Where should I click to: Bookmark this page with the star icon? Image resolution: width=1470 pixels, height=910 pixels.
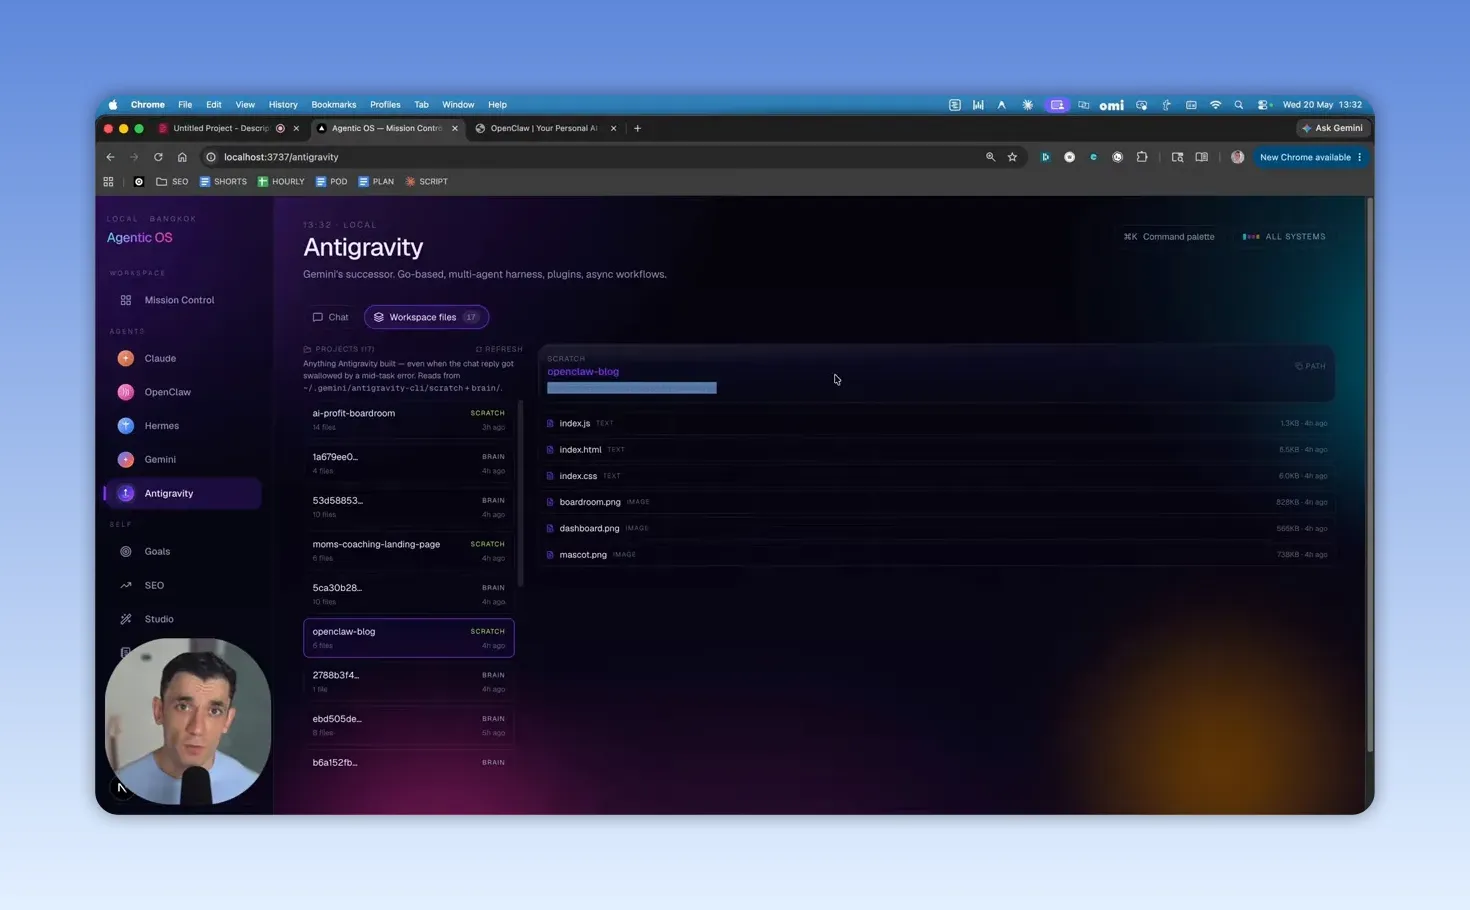[1012, 157]
